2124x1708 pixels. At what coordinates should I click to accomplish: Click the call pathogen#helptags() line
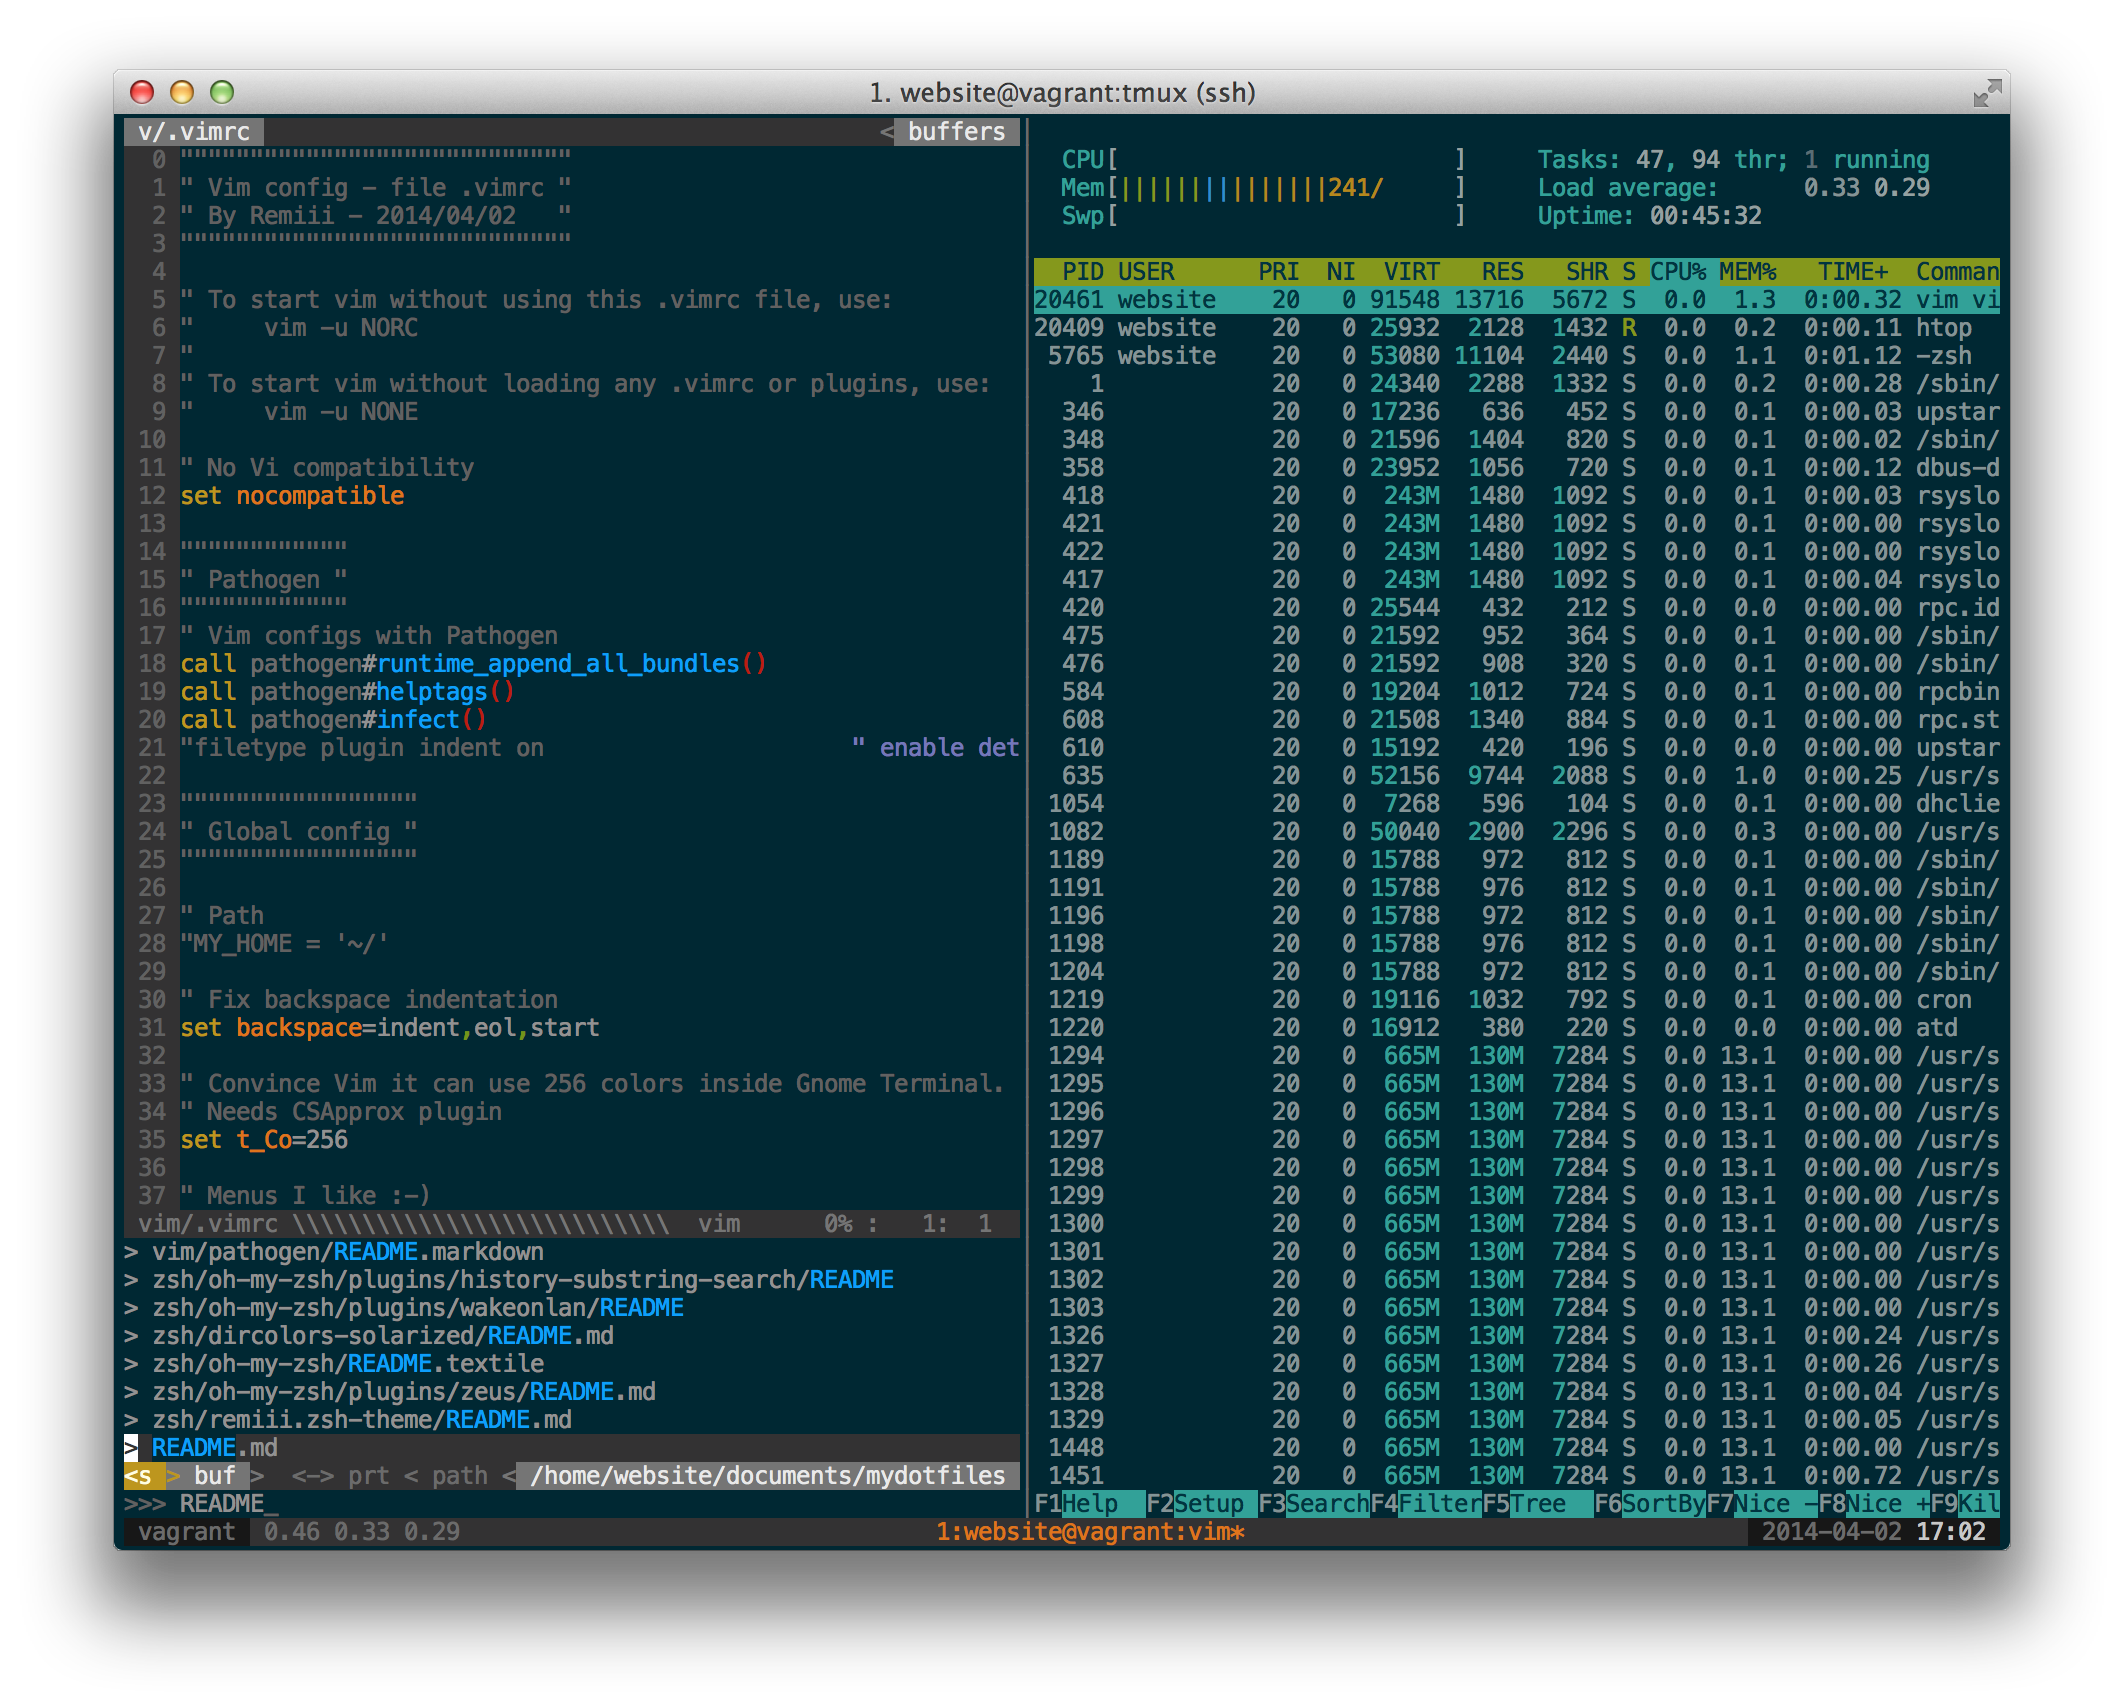click(347, 692)
